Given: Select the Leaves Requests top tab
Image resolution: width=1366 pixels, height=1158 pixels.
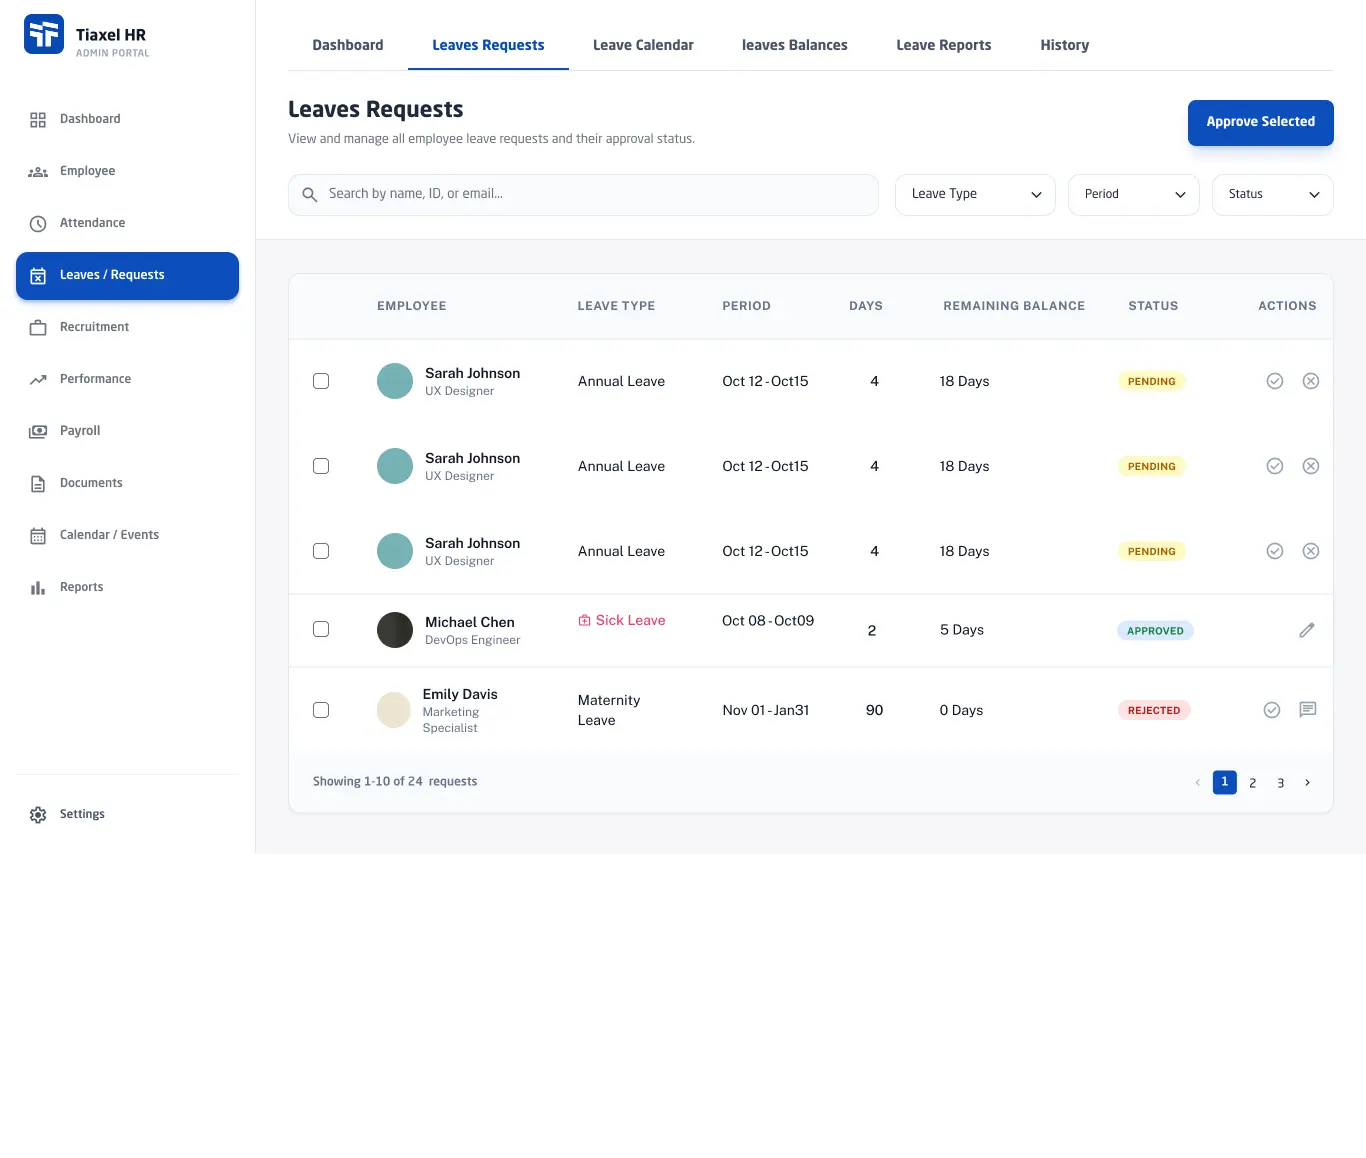Looking at the screenshot, I should pyautogui.click(x=488, y=45).
